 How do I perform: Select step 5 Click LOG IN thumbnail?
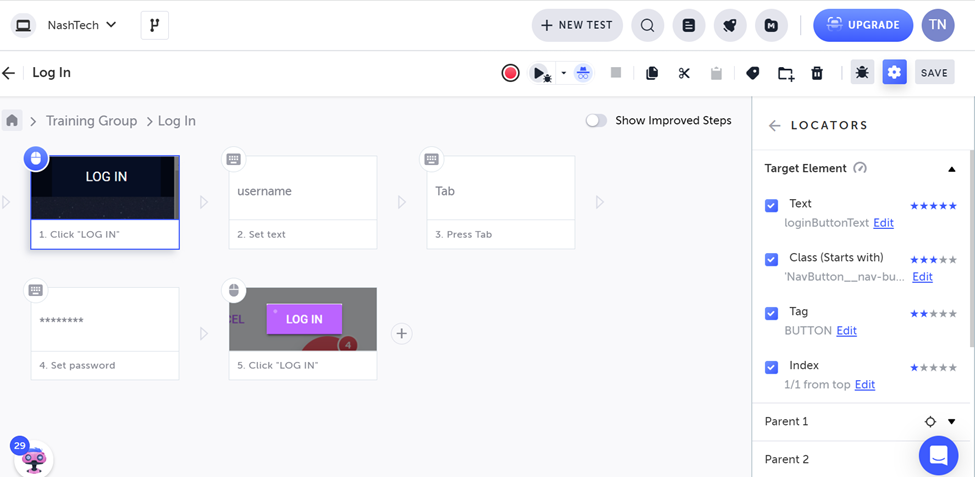[x=303, y=319]
